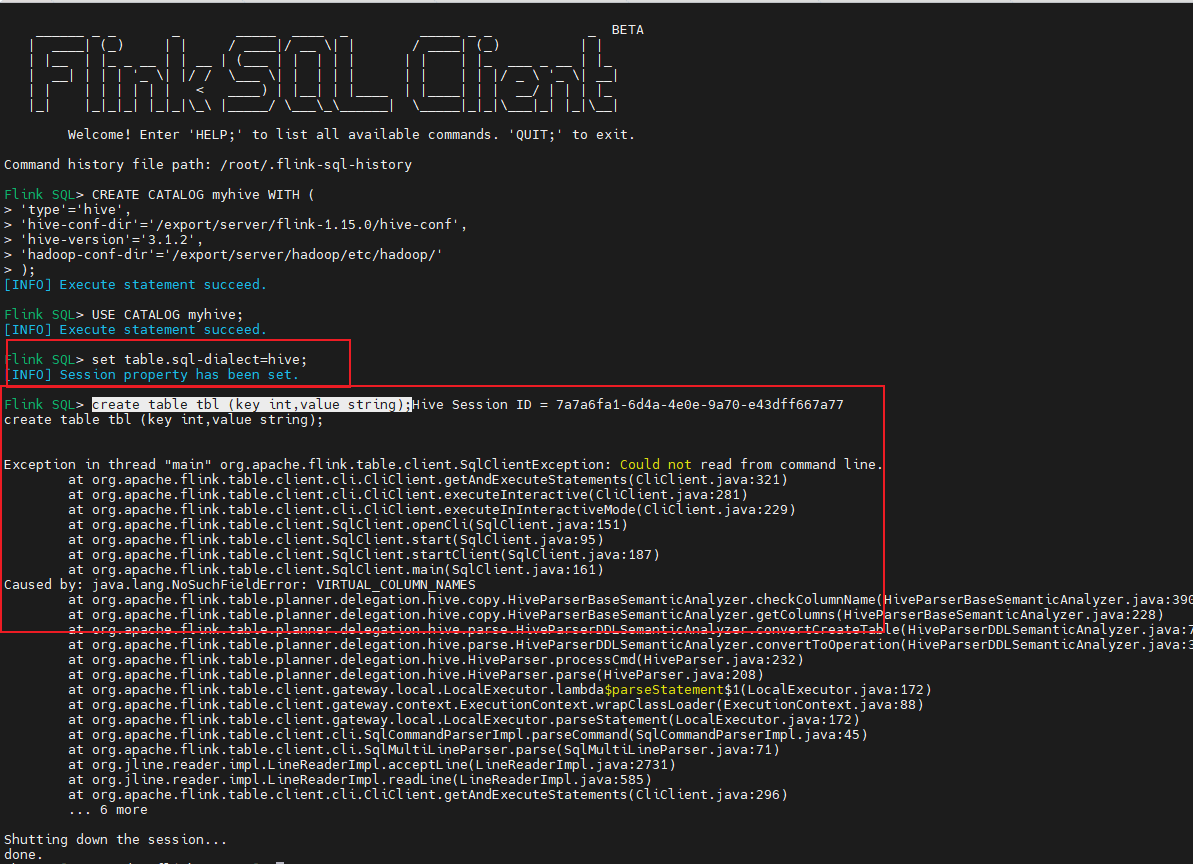
Task: Click 'Caused by: java.lang.NoSuchFieldError' line
Action: (240, 585)
